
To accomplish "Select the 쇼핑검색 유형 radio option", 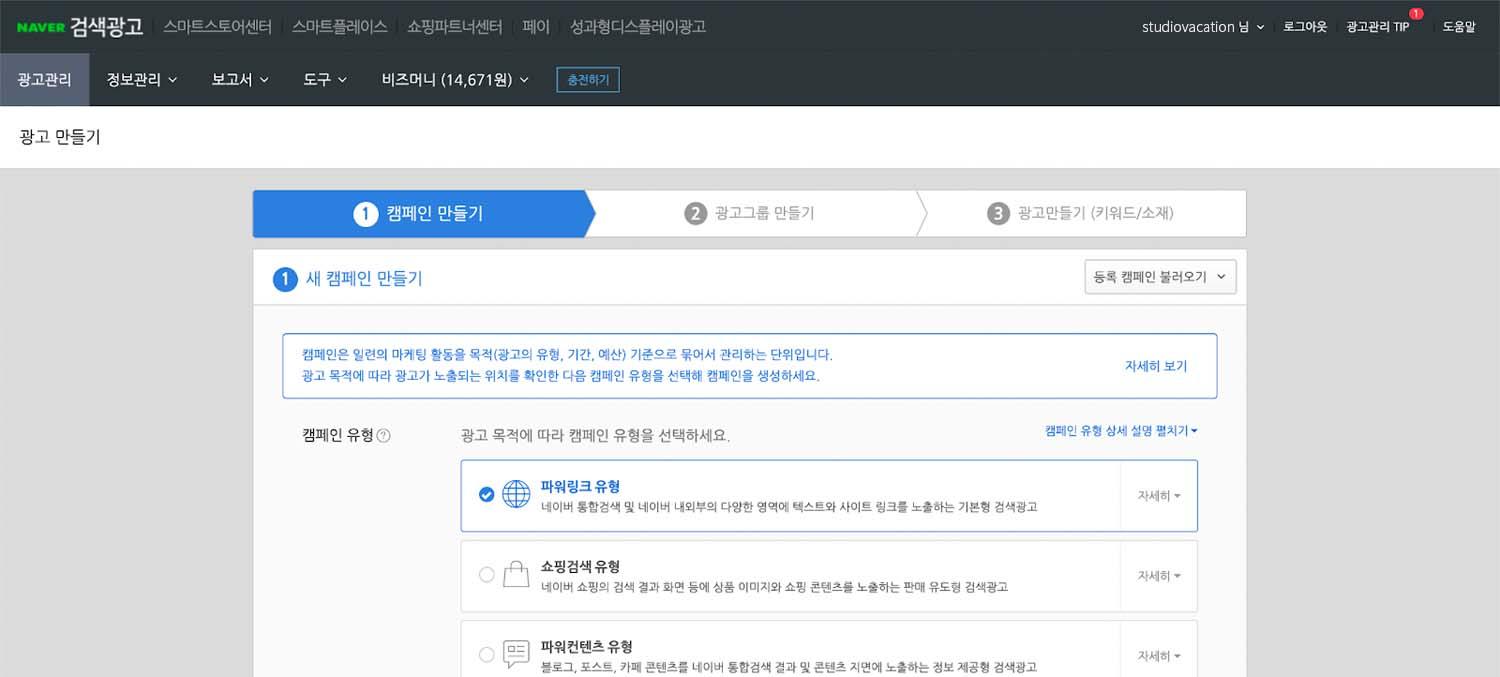I will (487, 575).
